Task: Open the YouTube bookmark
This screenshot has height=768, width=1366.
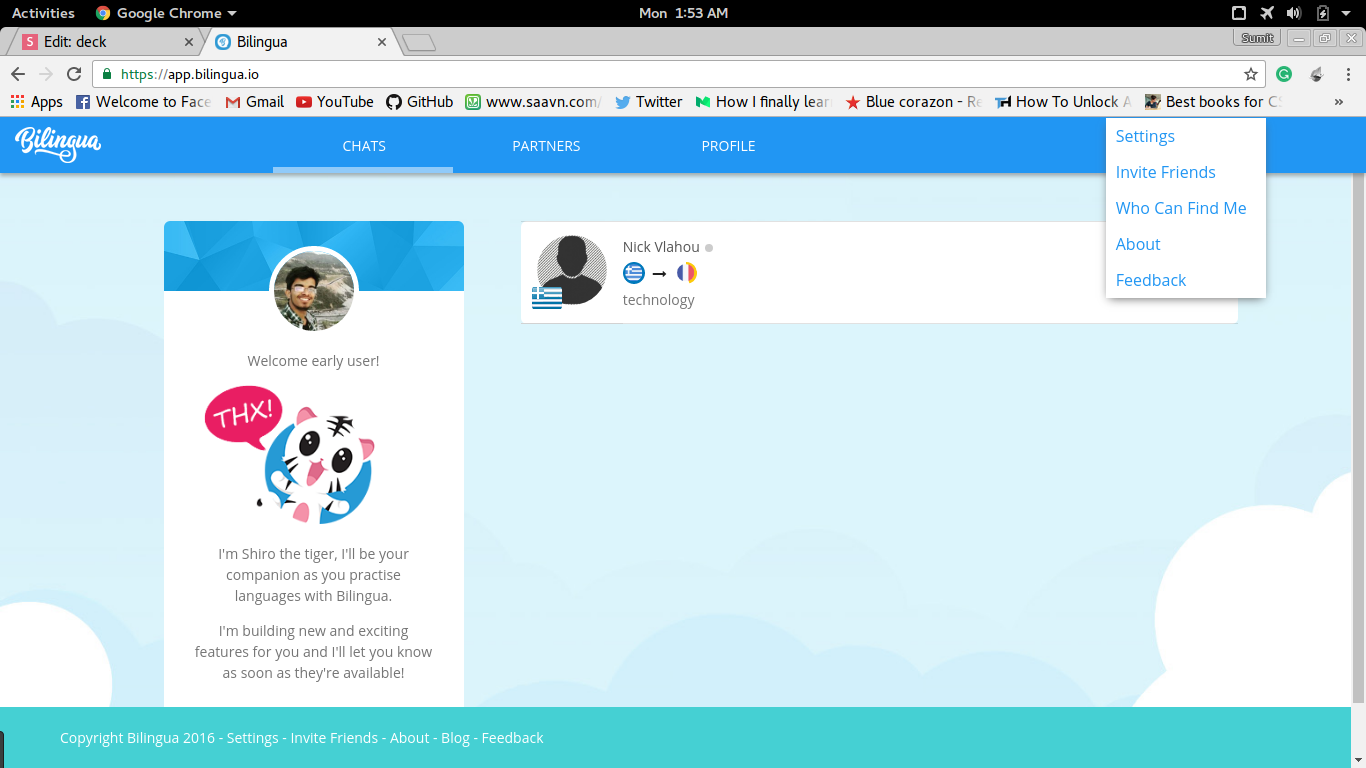Action: [x=335, y=102]
